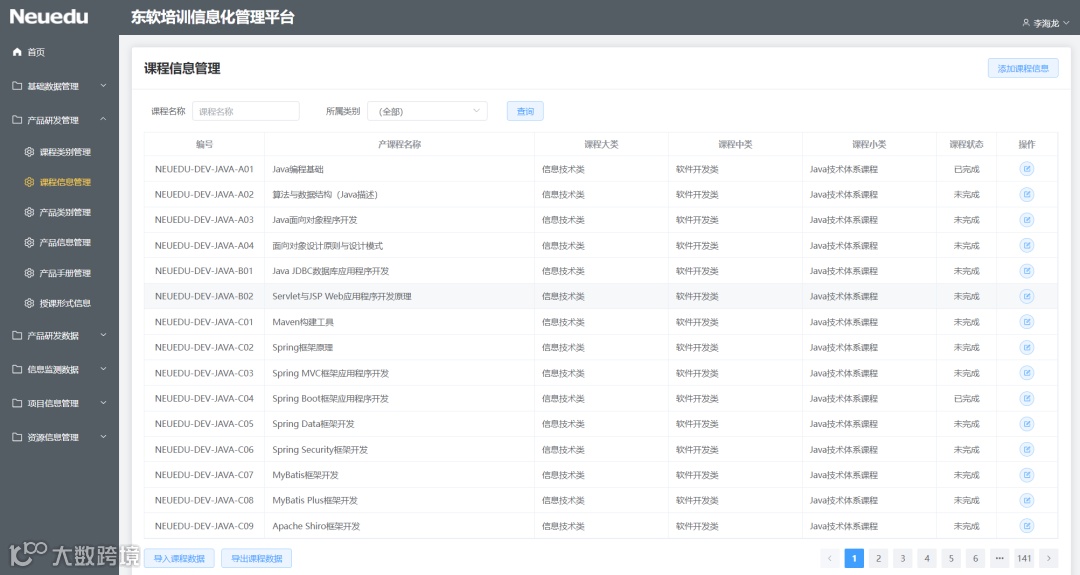This screenshot has width=1080, height=575.
Task: Expand the 基础数据管理 sidebar menu
Action: 59,86
